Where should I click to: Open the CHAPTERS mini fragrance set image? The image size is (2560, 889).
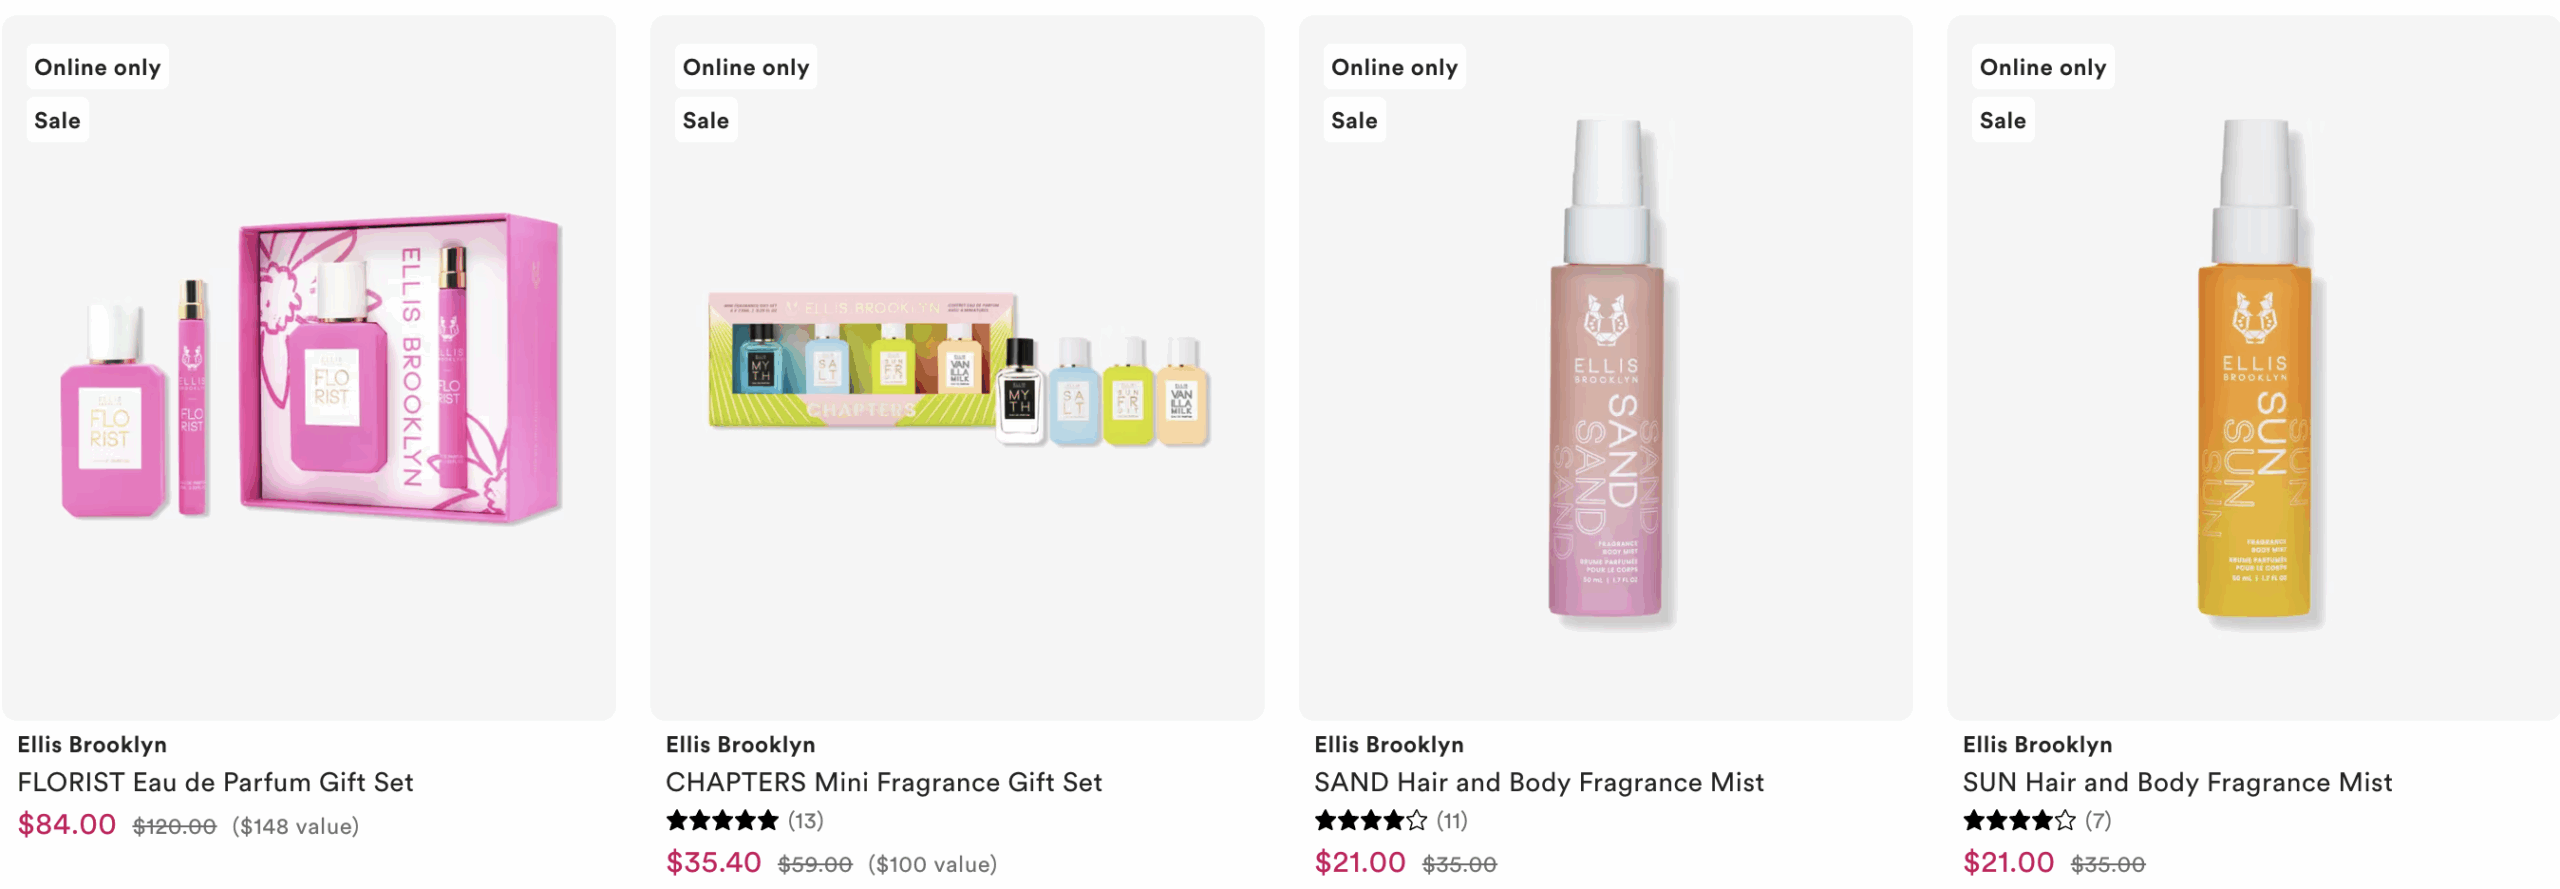pos(958,369)
